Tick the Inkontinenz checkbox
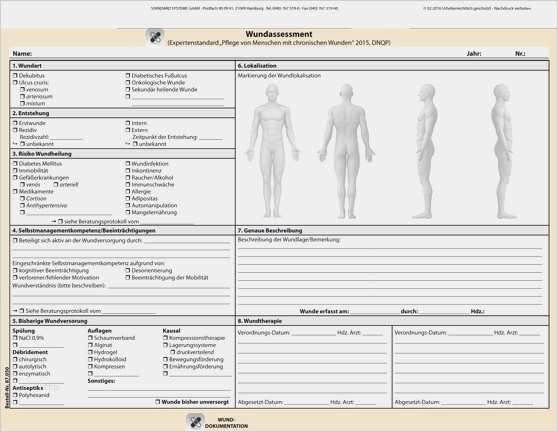558x432 pixels. tap(128, 170)
